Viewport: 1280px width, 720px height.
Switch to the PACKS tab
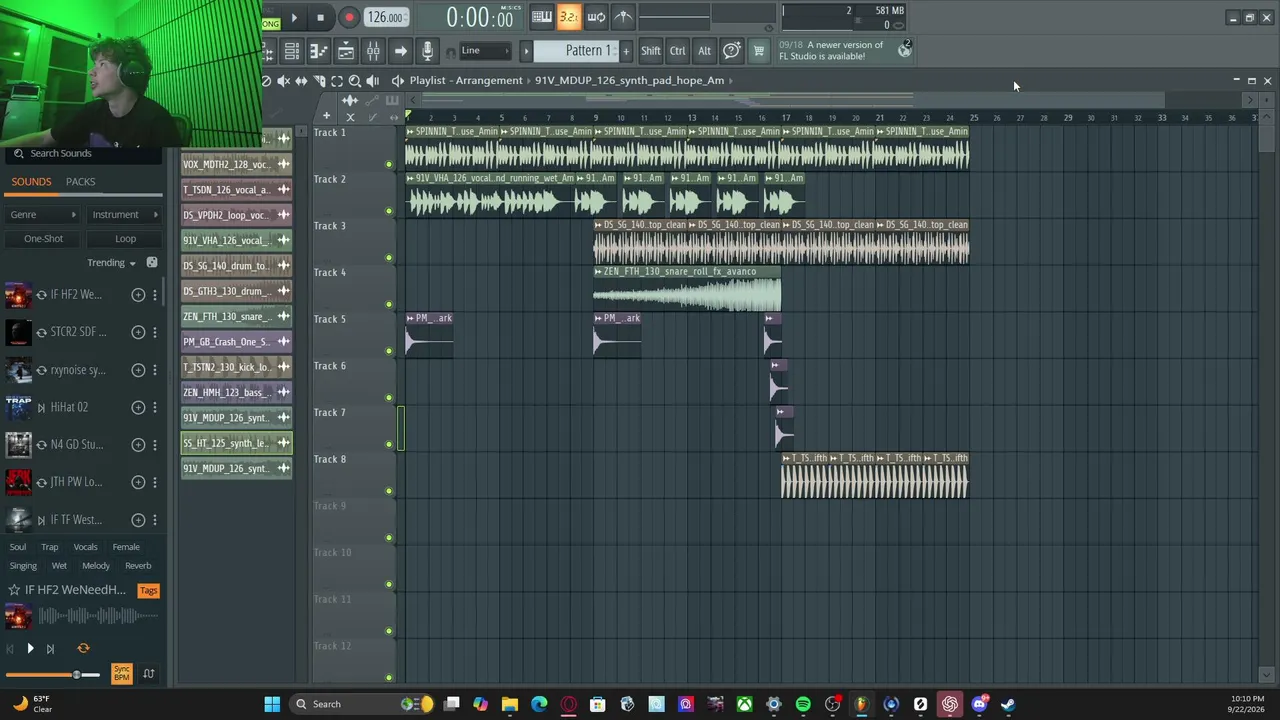click(x=80, y=182)
